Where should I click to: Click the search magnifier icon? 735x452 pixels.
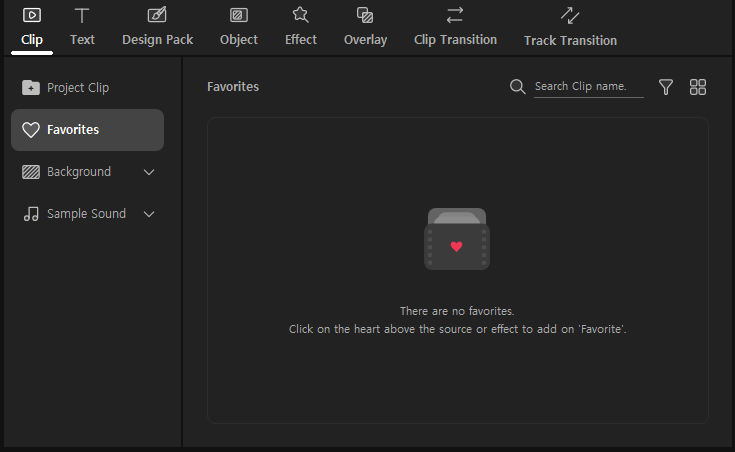517,87
